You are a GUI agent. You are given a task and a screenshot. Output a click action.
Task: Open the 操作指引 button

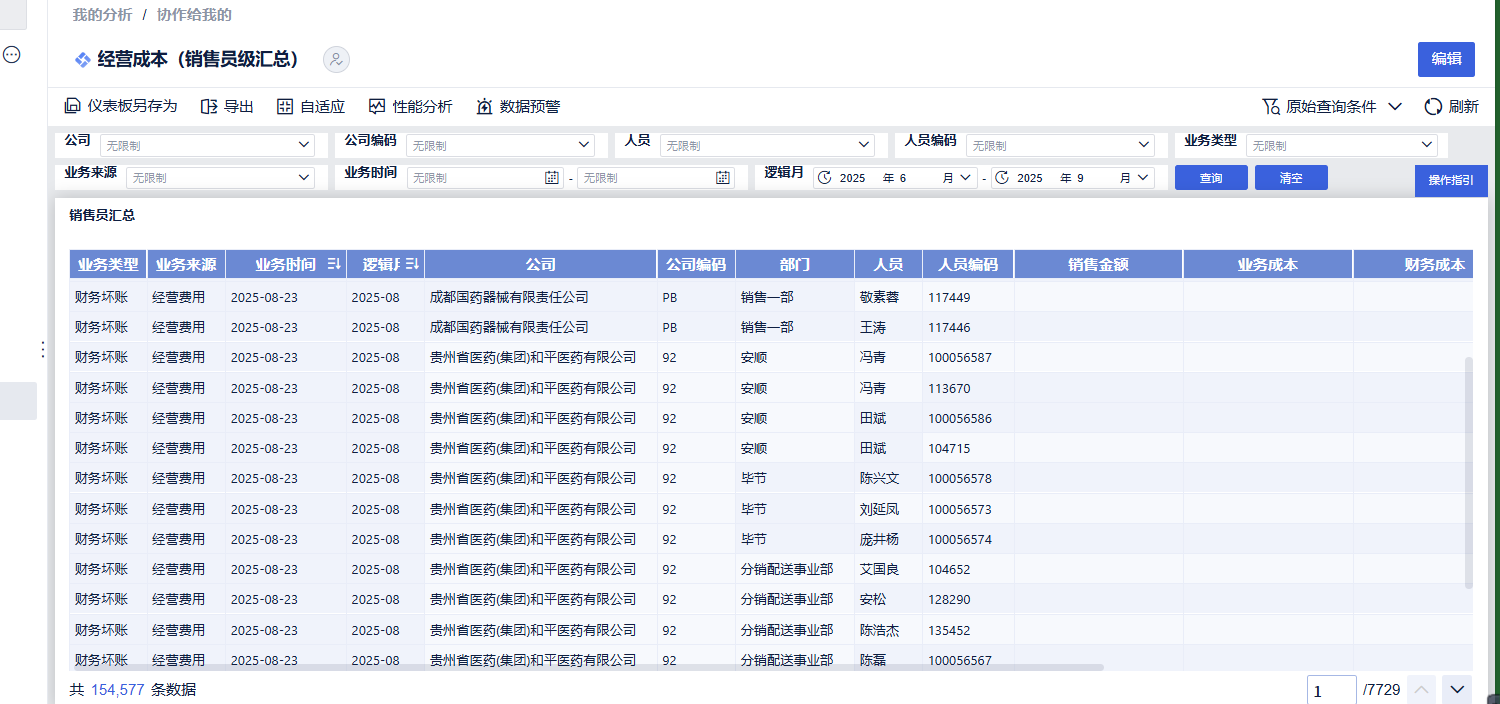pos(1451,181)
